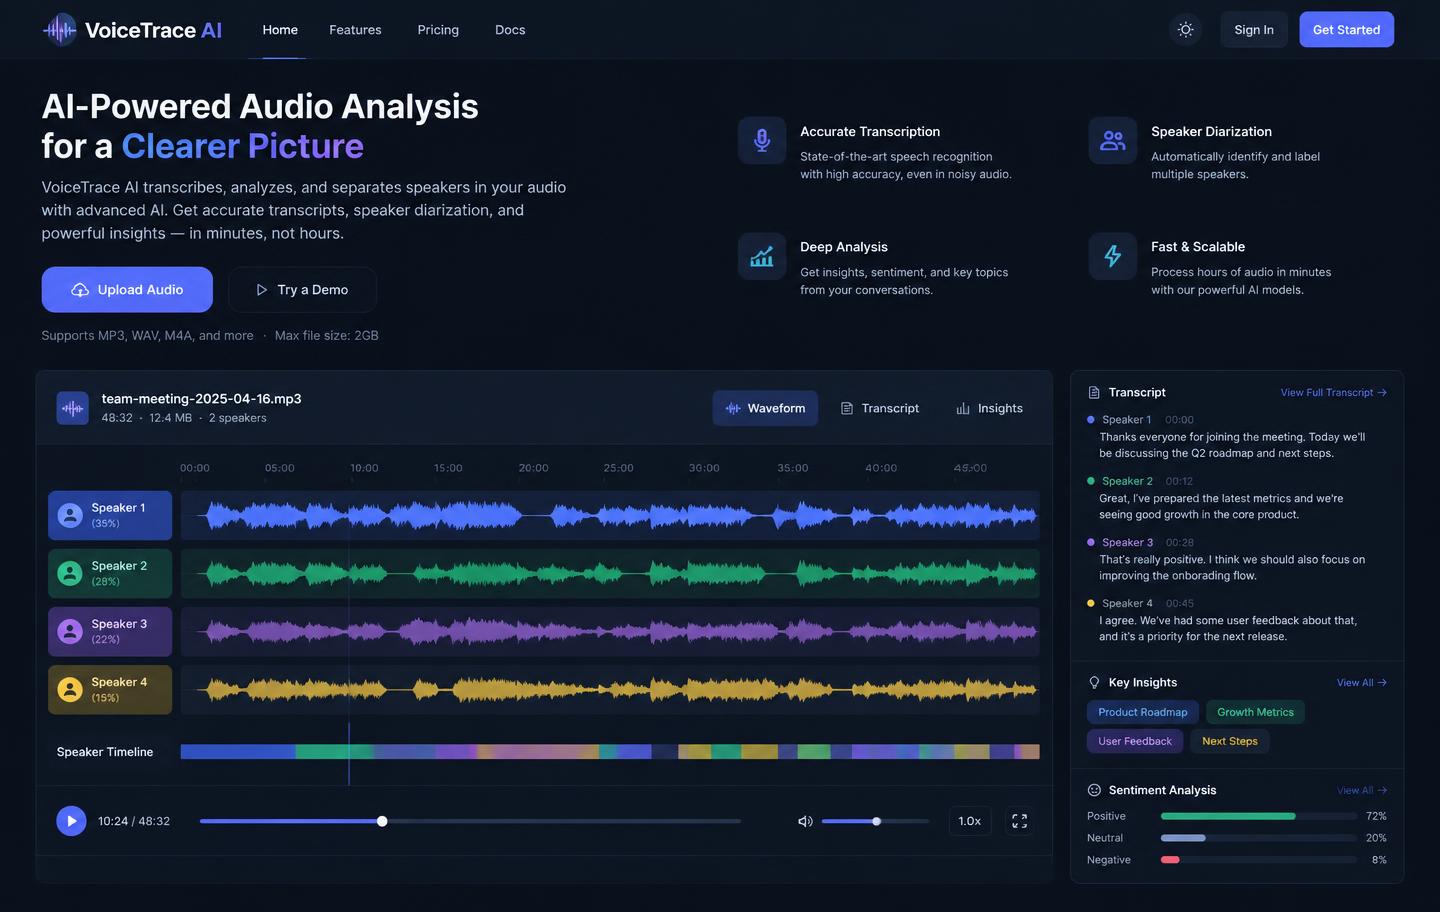Click the Sign In button
1440x912 pixels.
coord(1254,30)
